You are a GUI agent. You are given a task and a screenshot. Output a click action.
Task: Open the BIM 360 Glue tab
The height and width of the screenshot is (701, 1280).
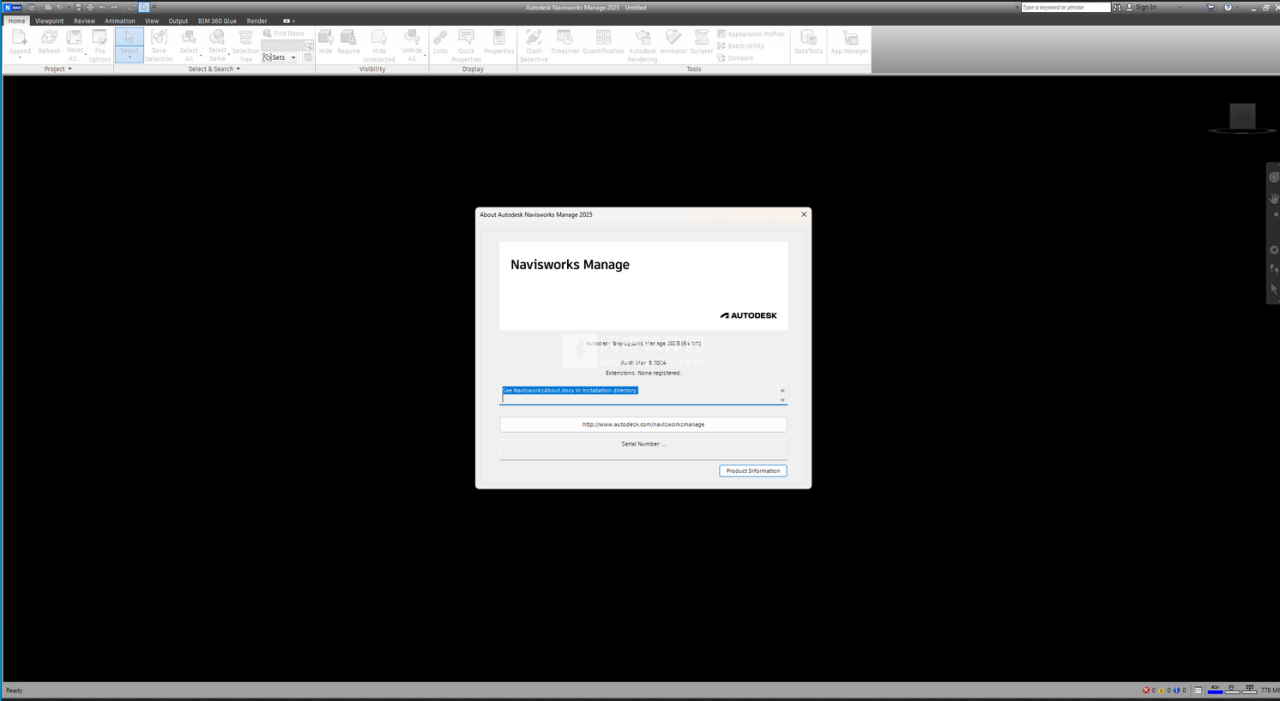pos(217,20)
